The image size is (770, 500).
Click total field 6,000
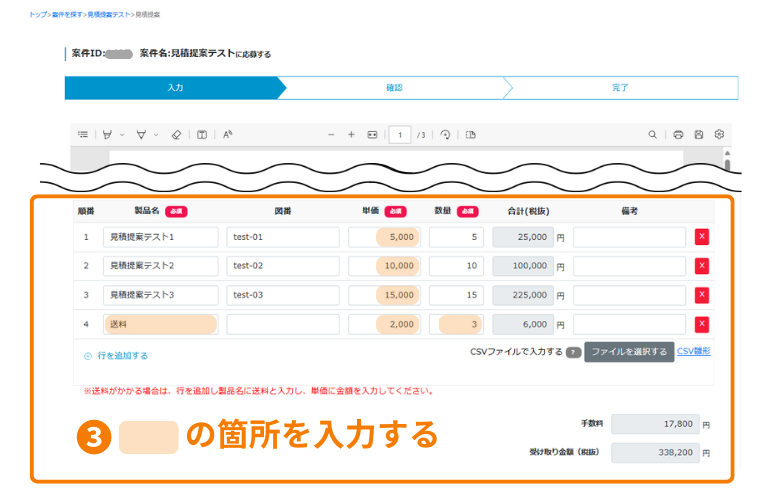(523, 324)
